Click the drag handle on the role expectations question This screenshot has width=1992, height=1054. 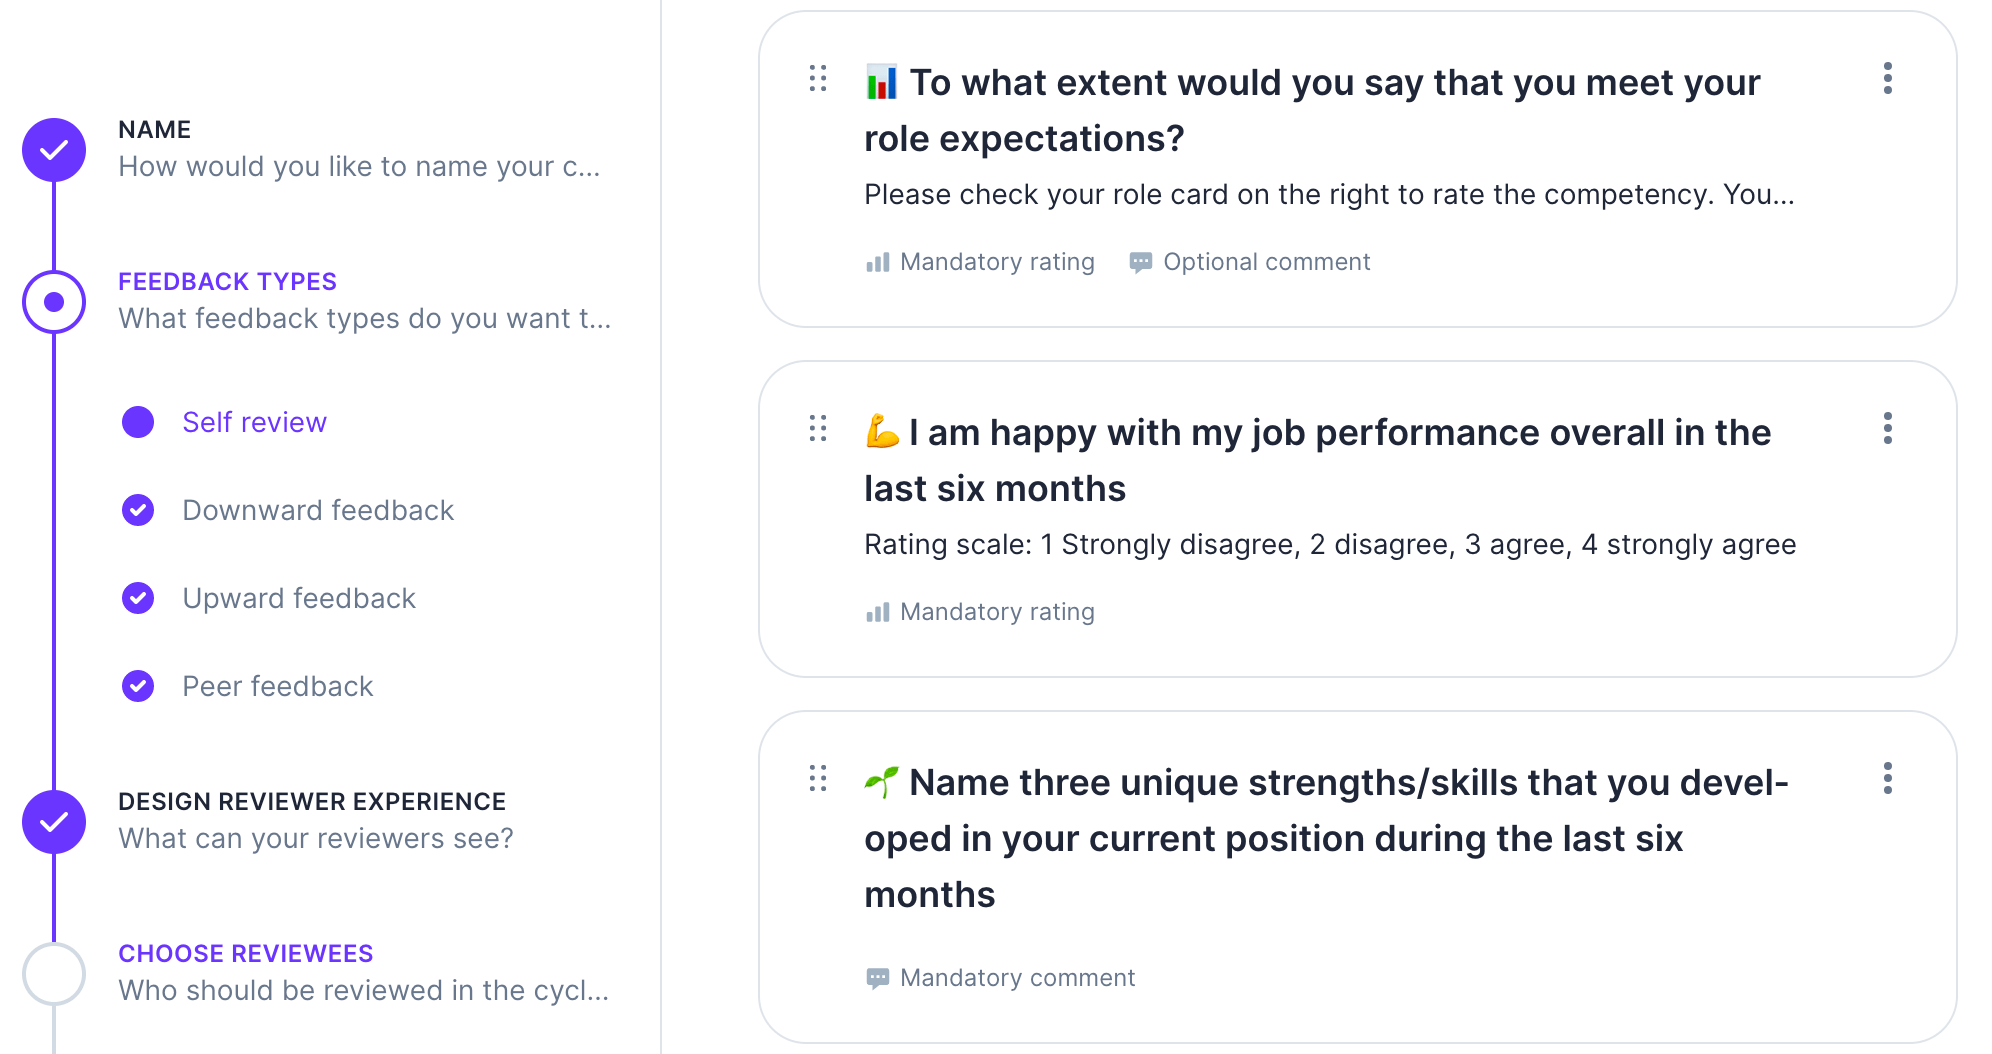(x=818, y=76)
